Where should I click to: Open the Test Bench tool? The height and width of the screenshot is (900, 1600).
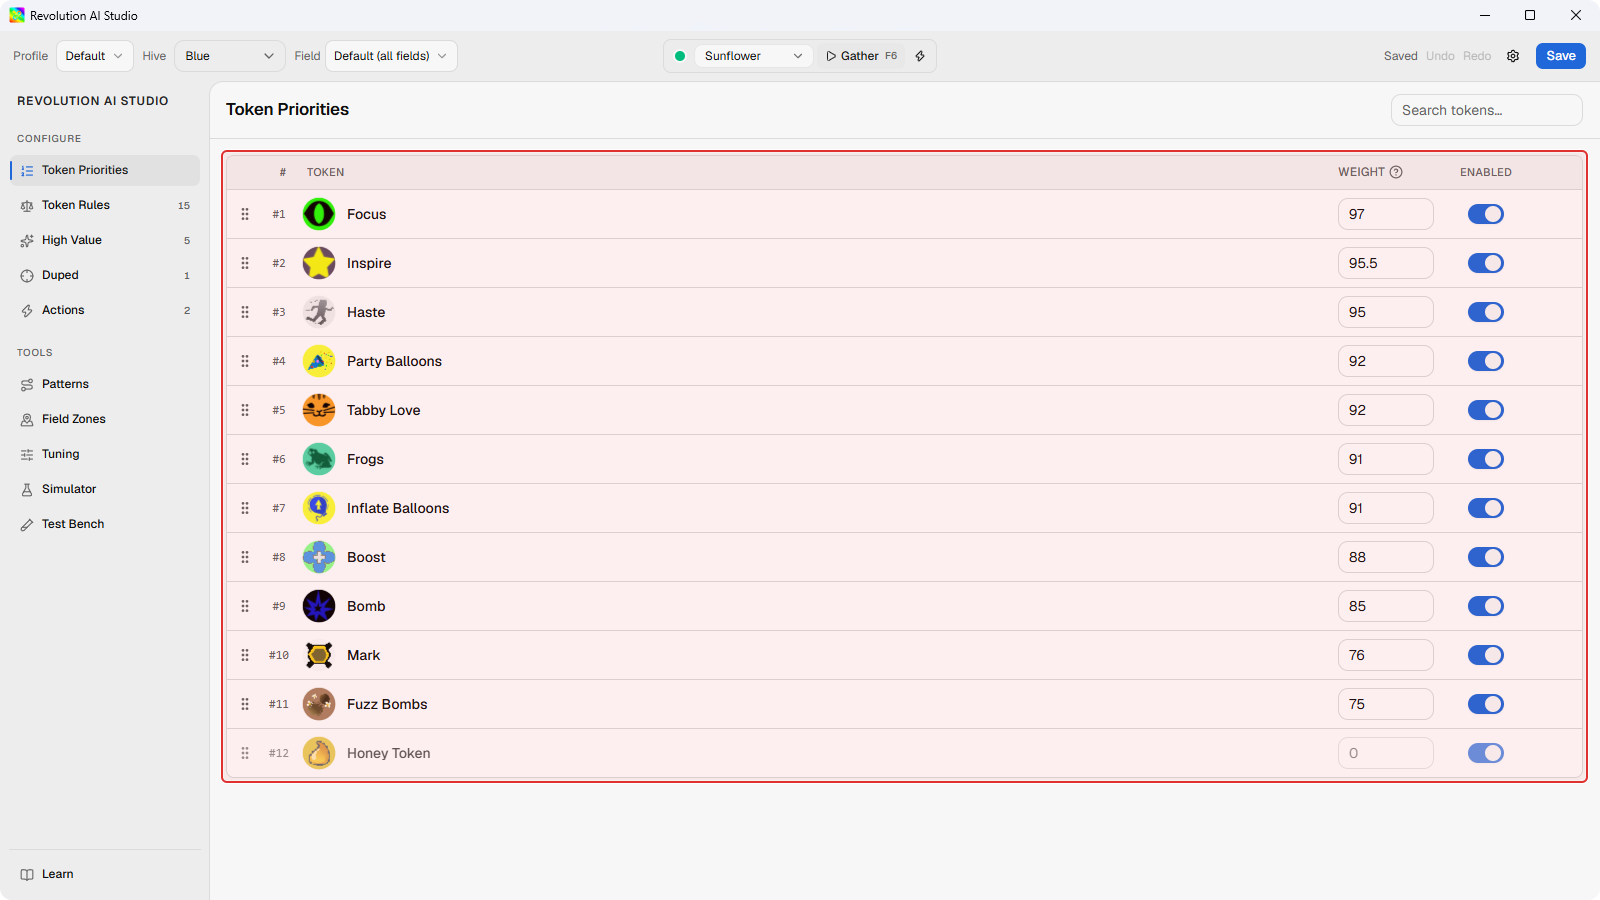point(105,524)
